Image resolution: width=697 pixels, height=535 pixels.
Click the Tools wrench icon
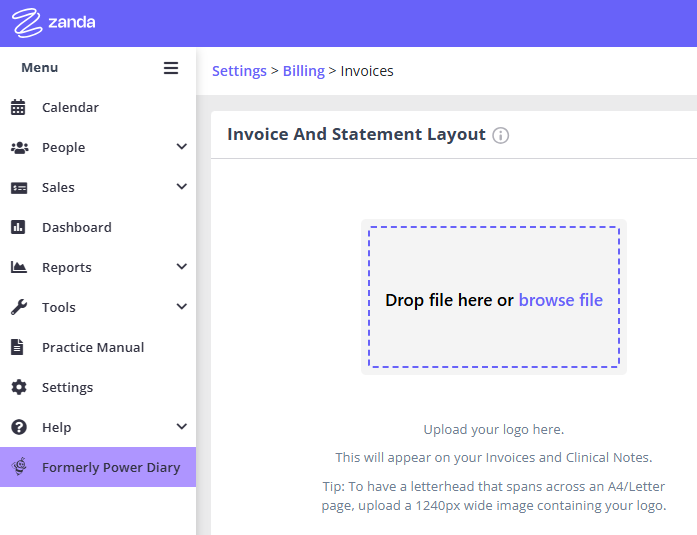[19, 307]
